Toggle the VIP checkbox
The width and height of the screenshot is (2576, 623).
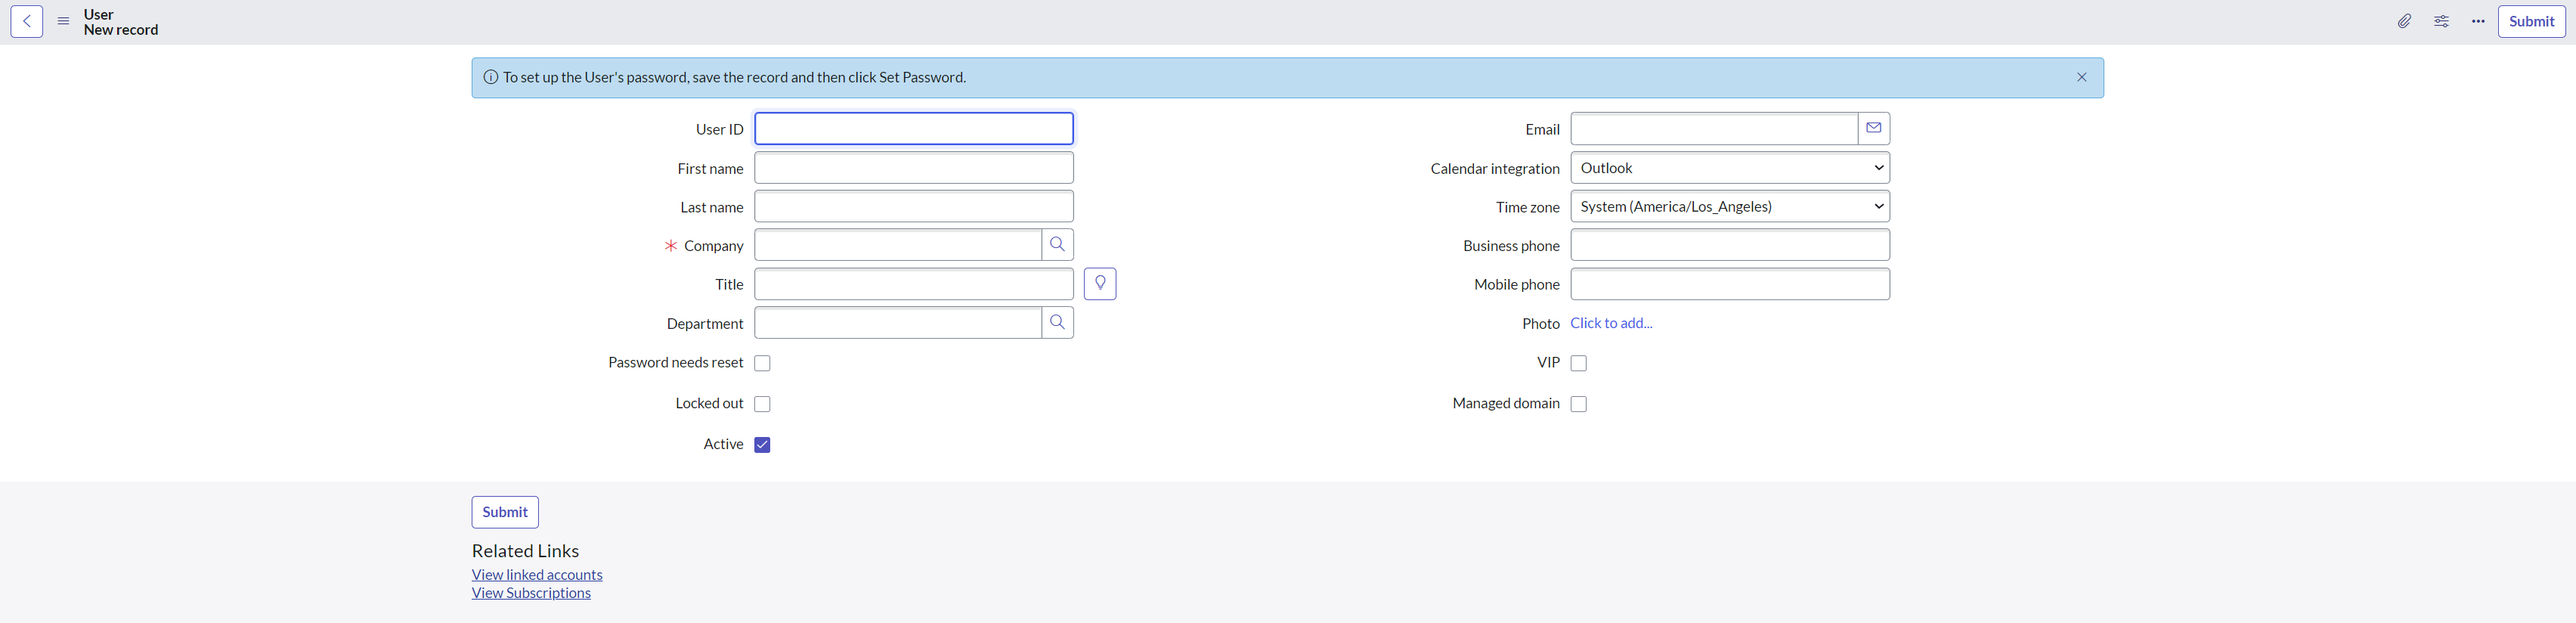[1578, 364]
